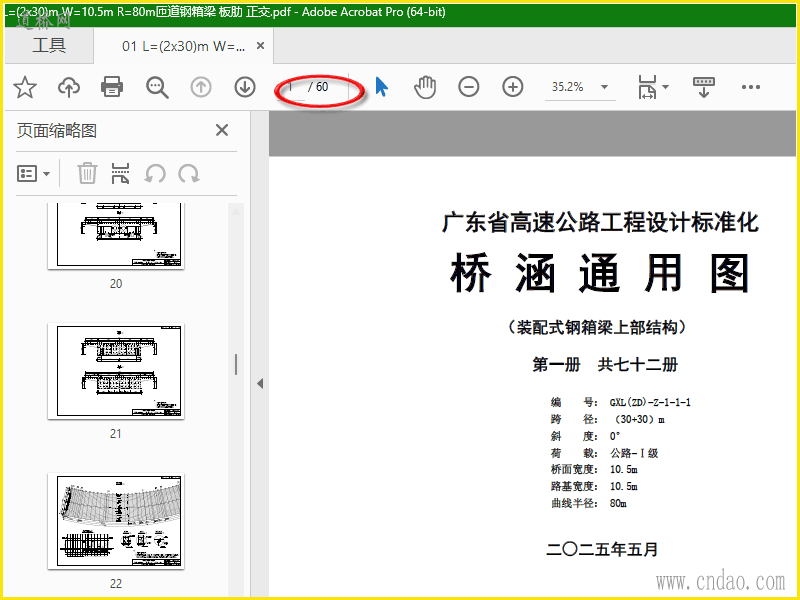Click the GXL(ZD)-Z-1-1-1 code text
This screenshot has height=600, width=800.
pos(650,403)
